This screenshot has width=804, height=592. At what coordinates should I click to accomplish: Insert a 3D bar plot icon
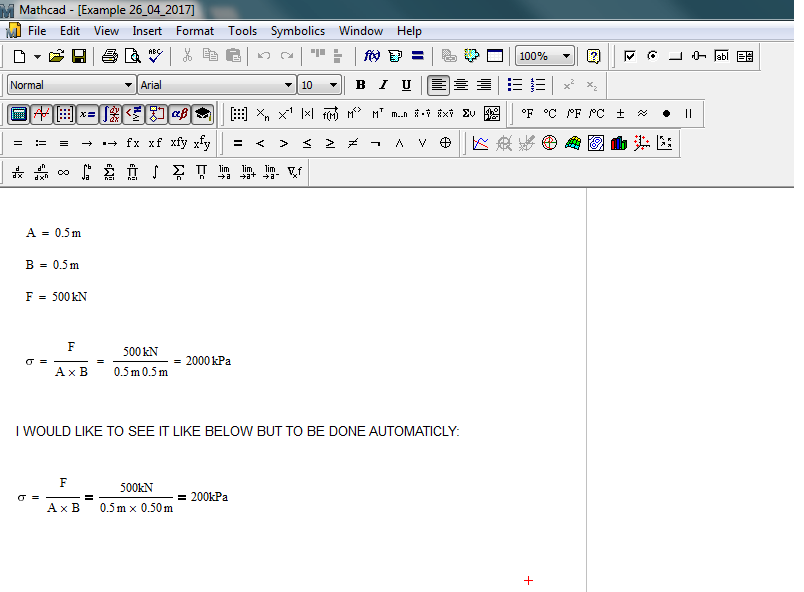pos(618,143)
